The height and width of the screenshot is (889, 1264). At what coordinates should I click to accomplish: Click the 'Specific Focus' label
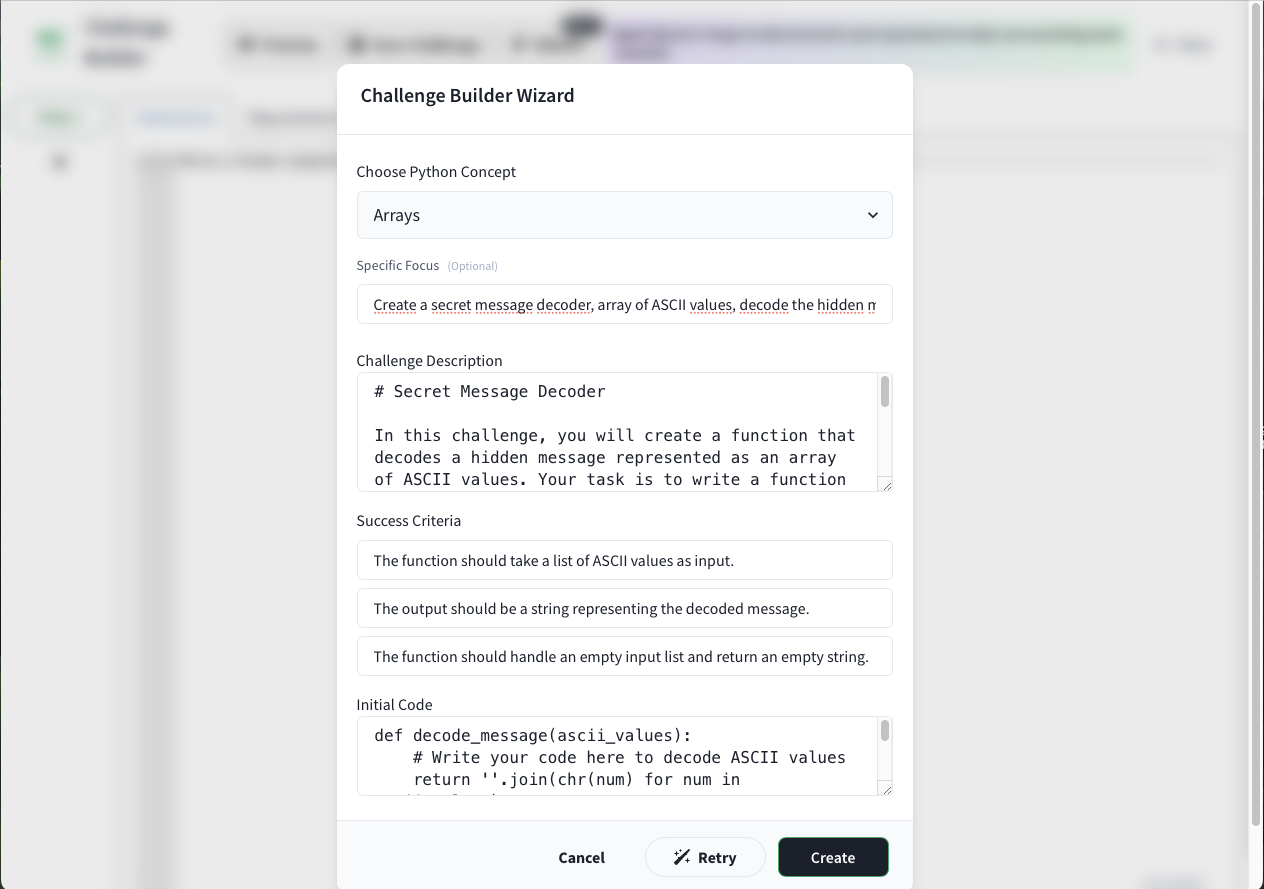[398, 266]
